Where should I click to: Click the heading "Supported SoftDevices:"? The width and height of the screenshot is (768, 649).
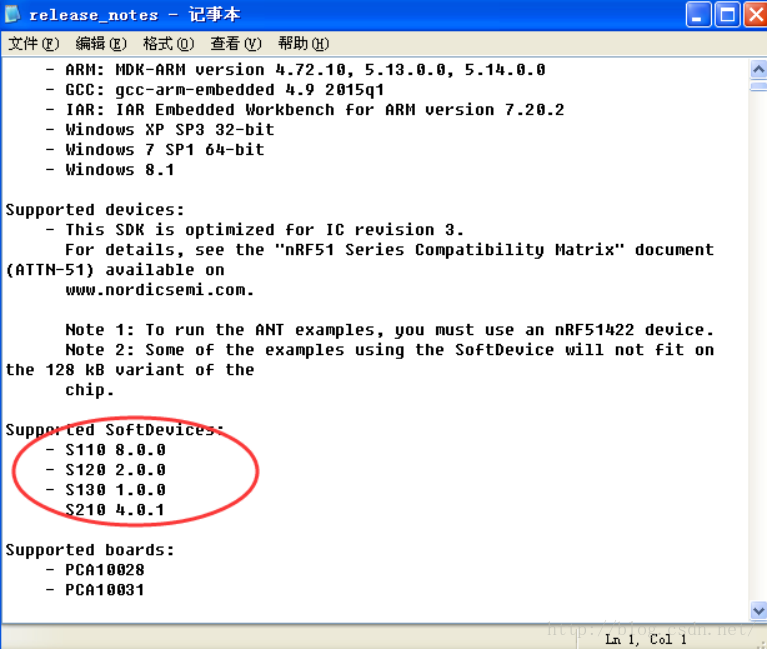point(115,430)
